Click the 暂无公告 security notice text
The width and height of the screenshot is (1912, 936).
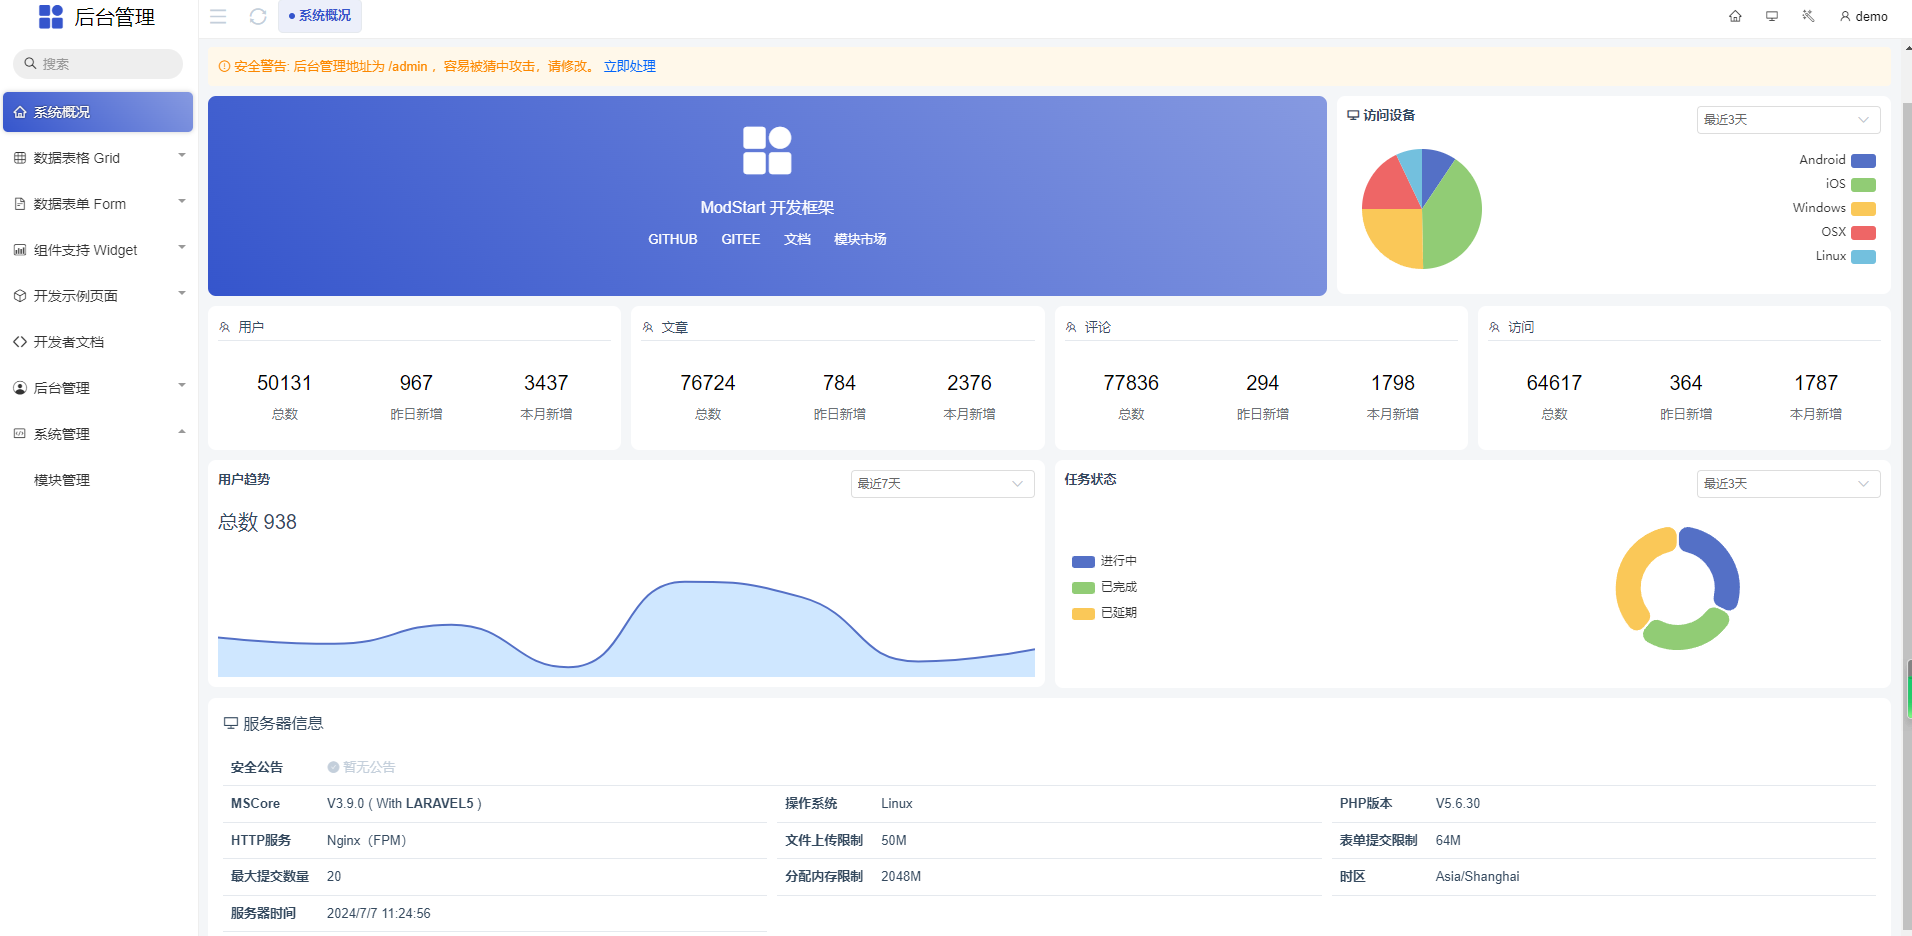tap(369, 767)
